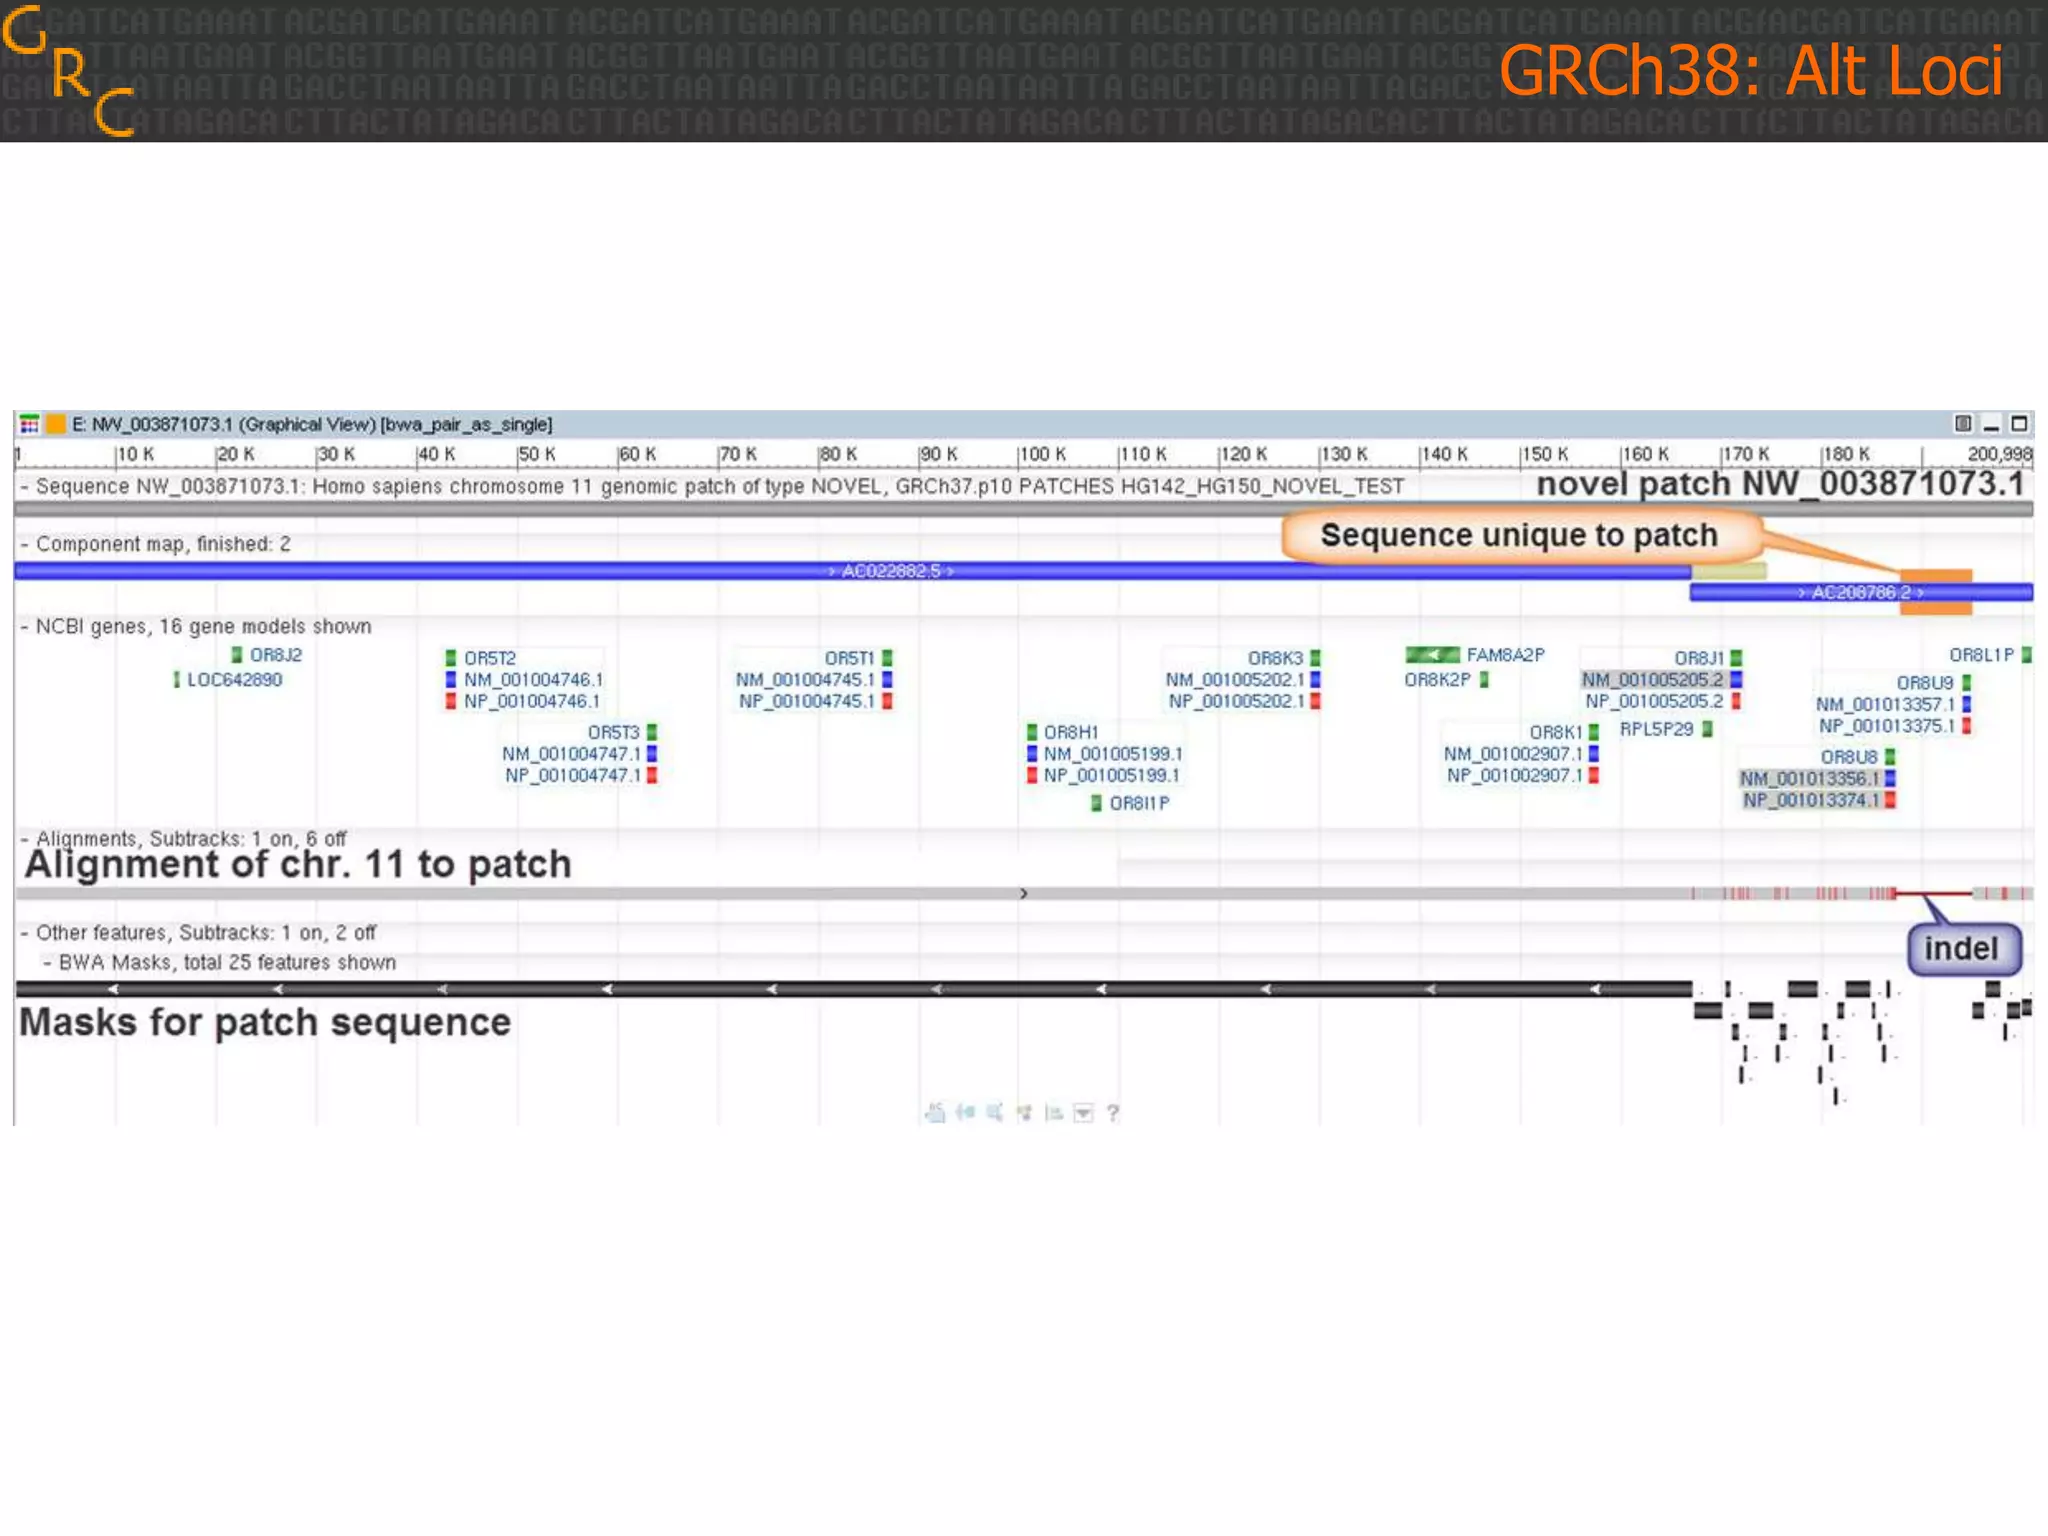Select protein label NP_001005205.2

[x=1654, y=702]
